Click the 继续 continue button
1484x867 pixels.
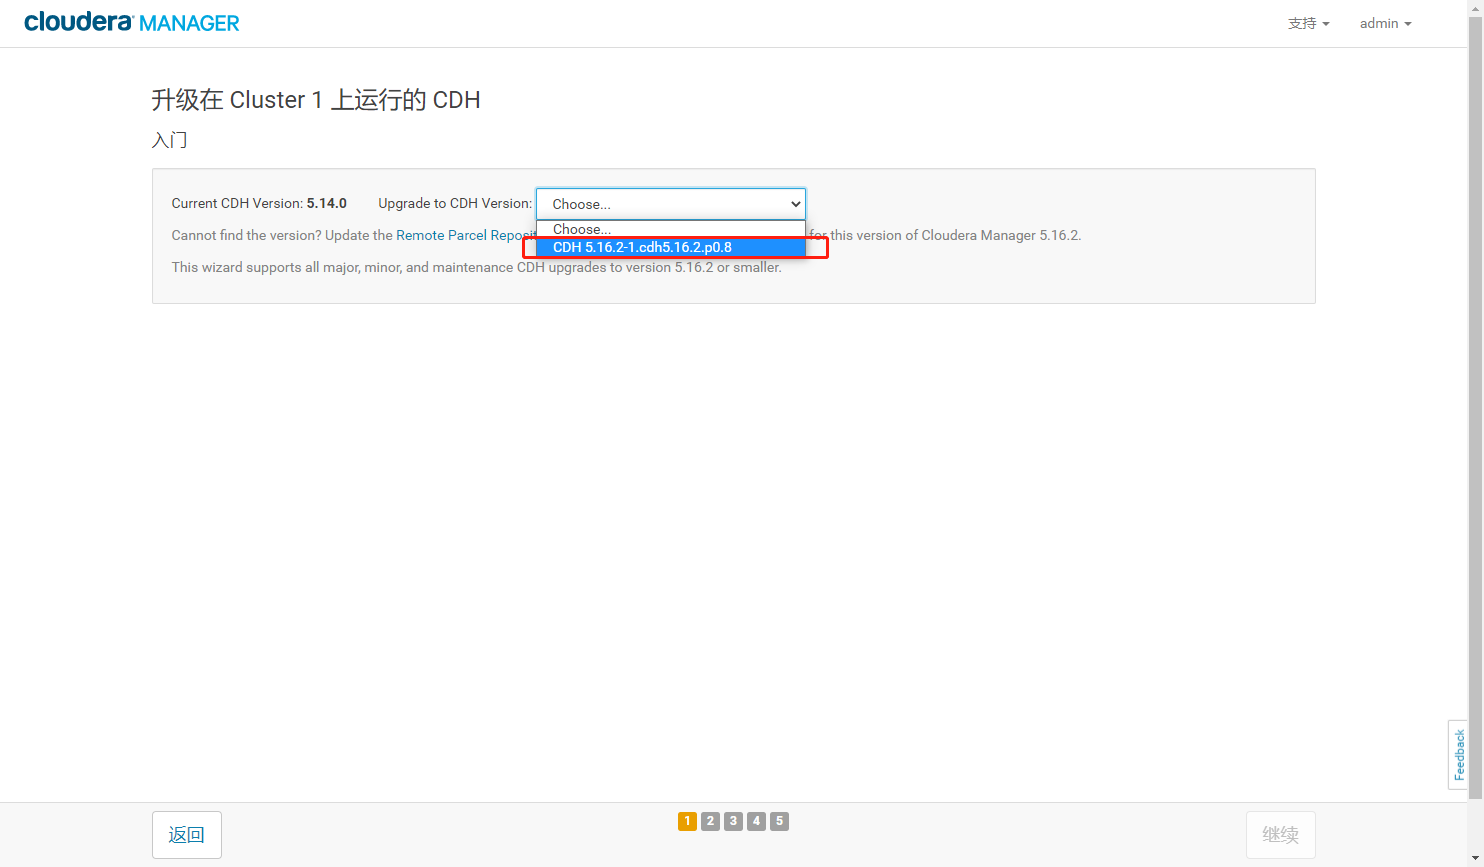pyautogui.click(x=1280, y=835)
